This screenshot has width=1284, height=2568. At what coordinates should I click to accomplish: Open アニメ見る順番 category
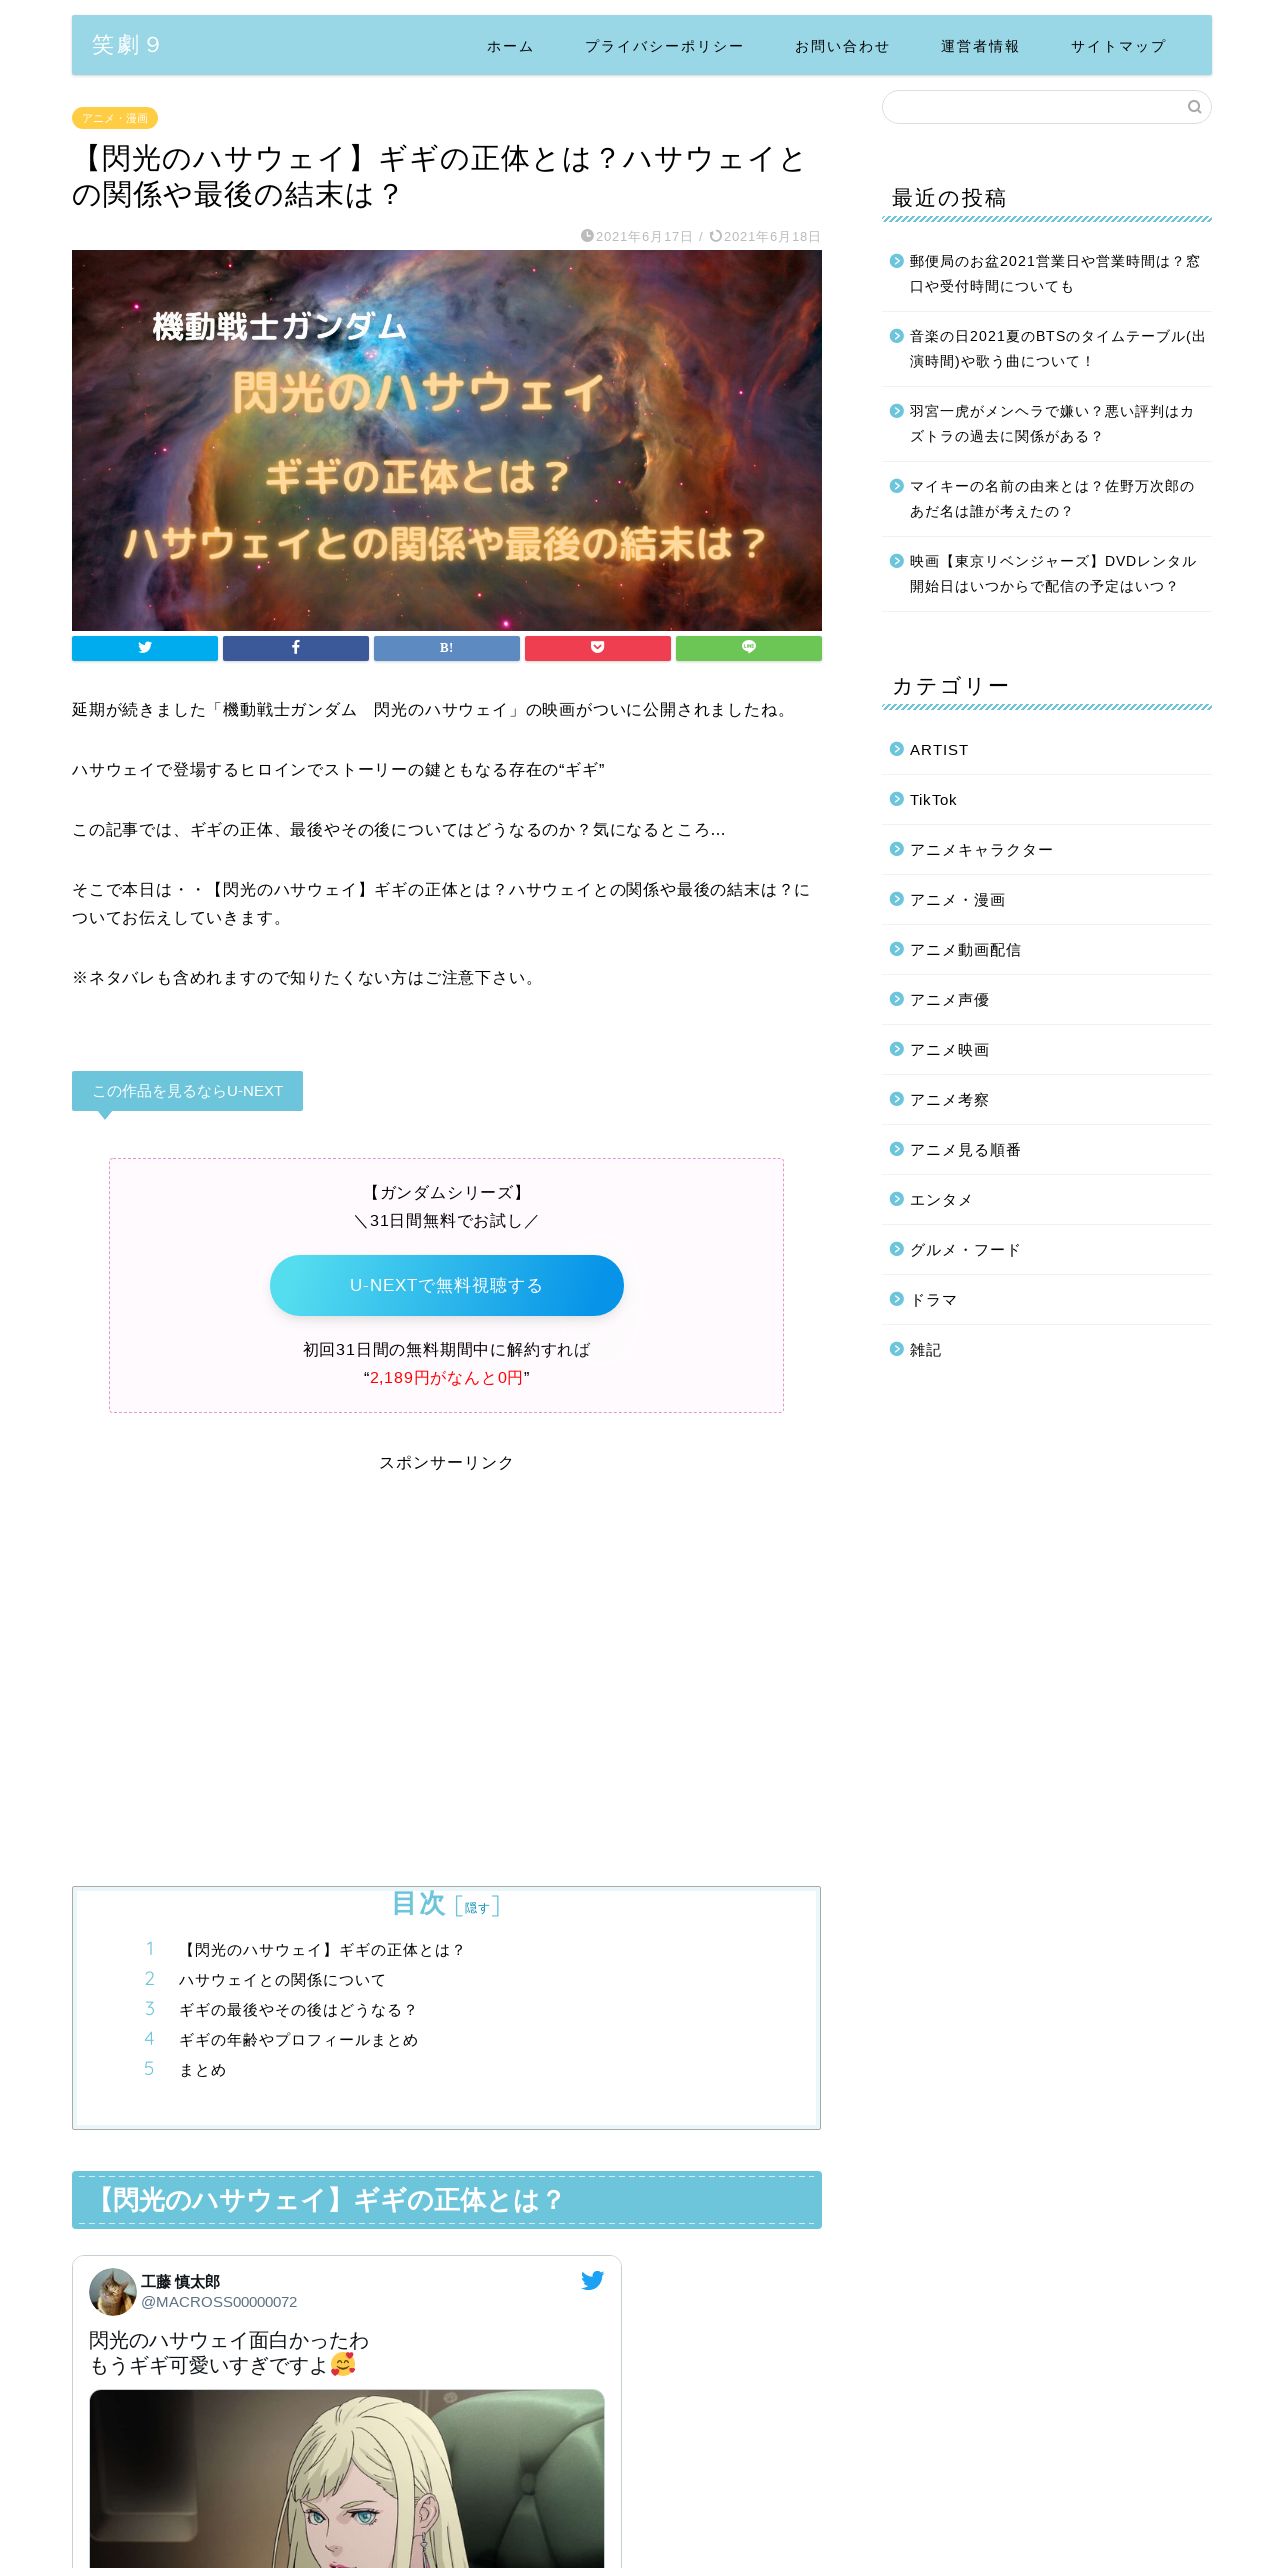(x=965, y=1150)
